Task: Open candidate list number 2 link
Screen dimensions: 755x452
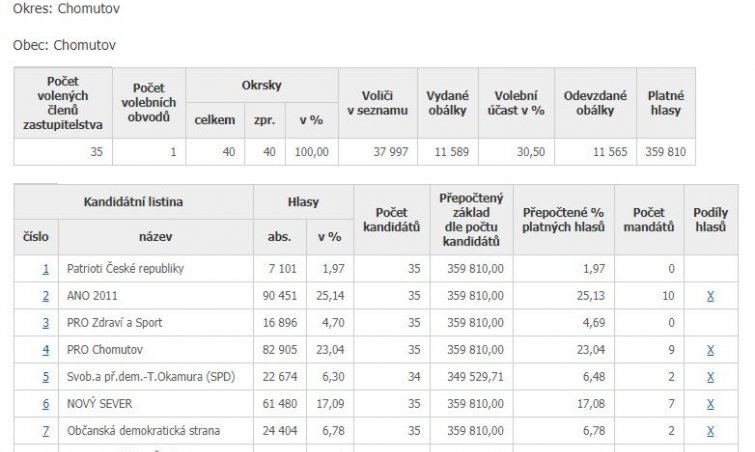Action: [45, 296]
